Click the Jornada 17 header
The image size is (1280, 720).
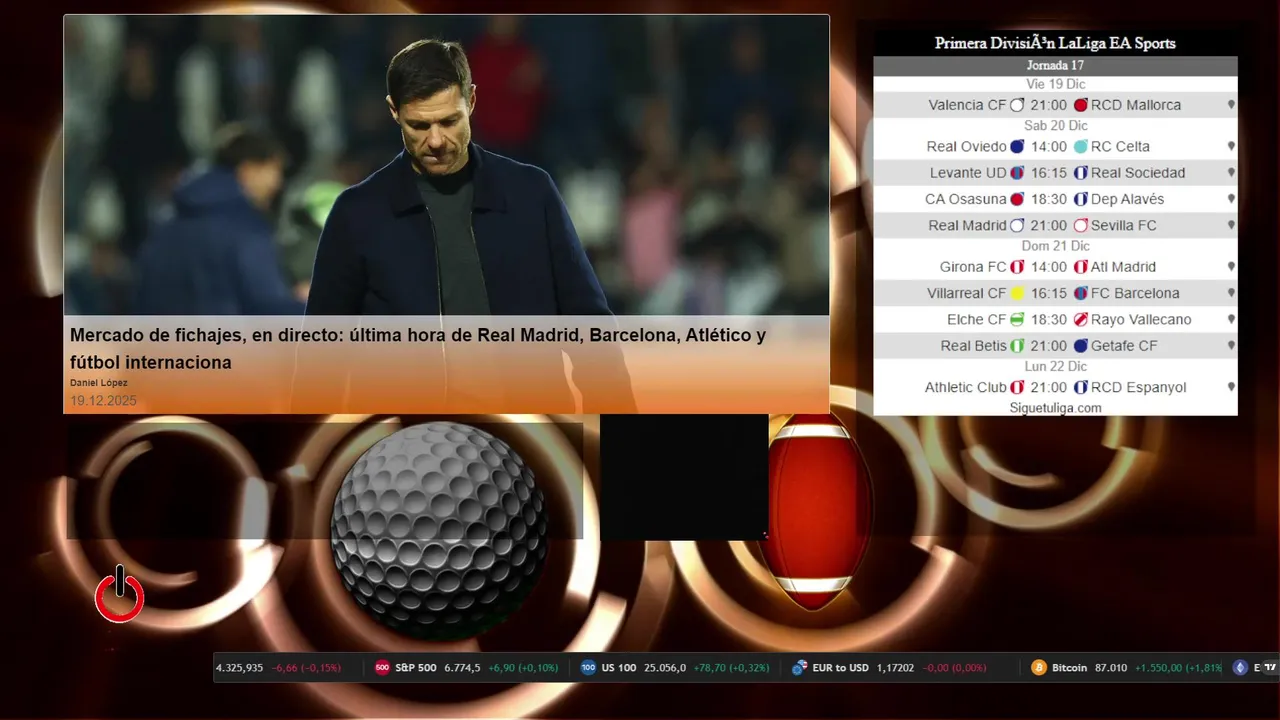click(1055, 66)
